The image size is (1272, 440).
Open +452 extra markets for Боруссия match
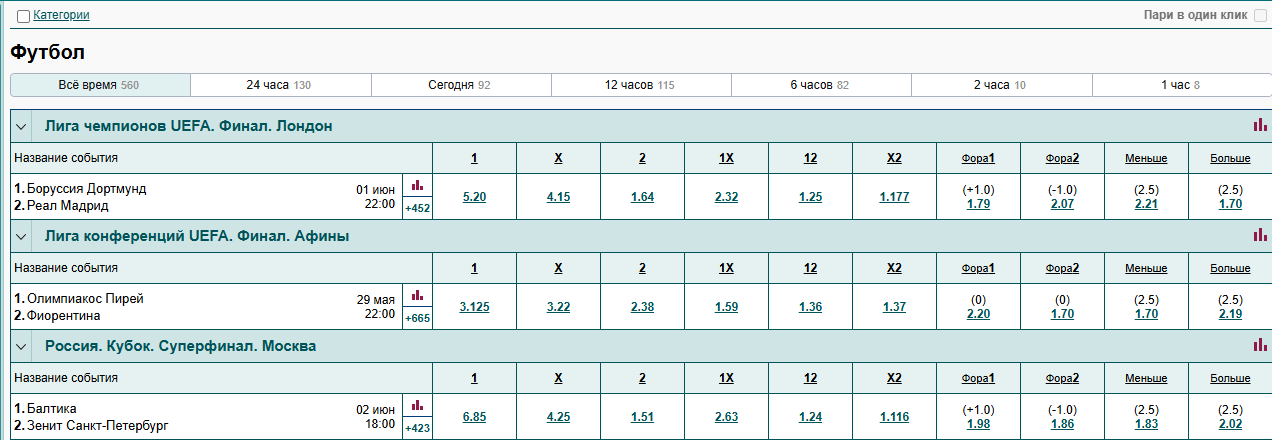[417, 209]
